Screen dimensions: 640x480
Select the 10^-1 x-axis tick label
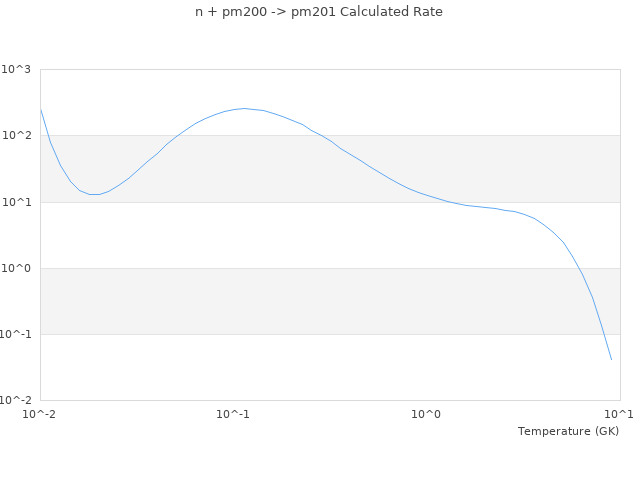pyautogui.click(x=233, y=414)
